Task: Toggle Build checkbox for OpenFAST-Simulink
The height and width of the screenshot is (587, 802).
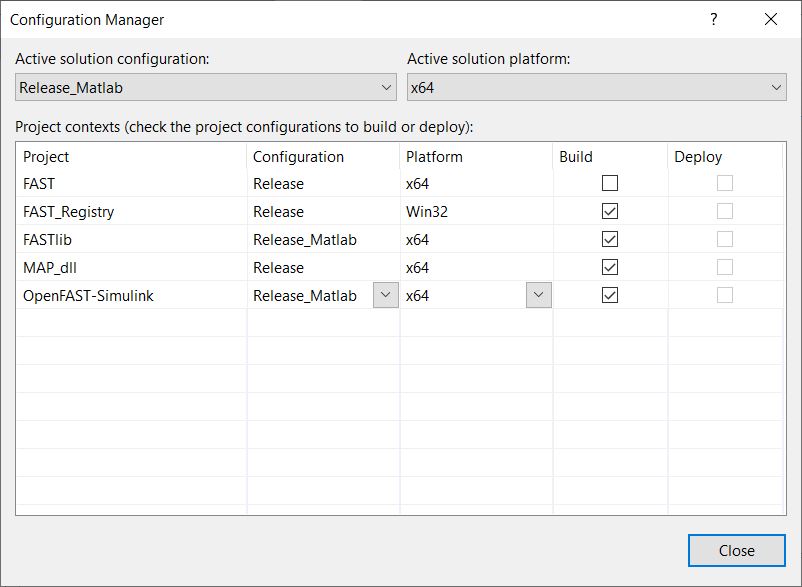Action: point(610,295)
